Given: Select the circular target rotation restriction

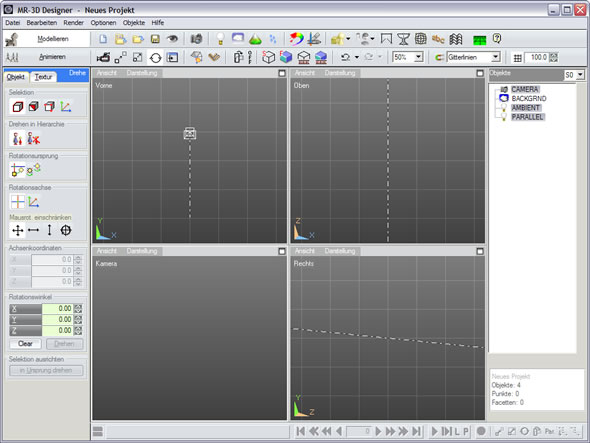Looking at the screenshot, I should click(x=65, y=230).
